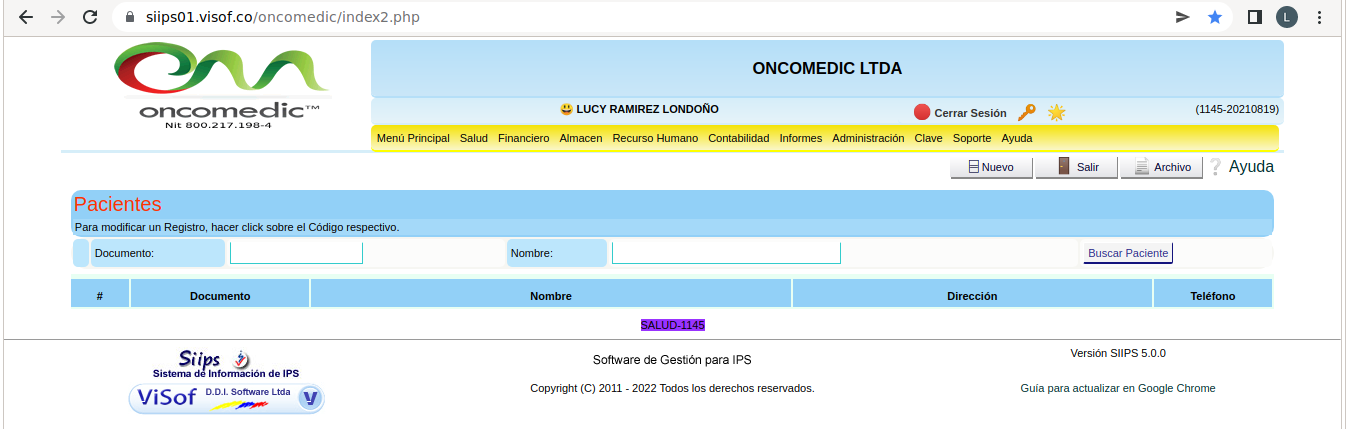
Task: Open the Recurso Humano menu
Action: tap(655, 138)
